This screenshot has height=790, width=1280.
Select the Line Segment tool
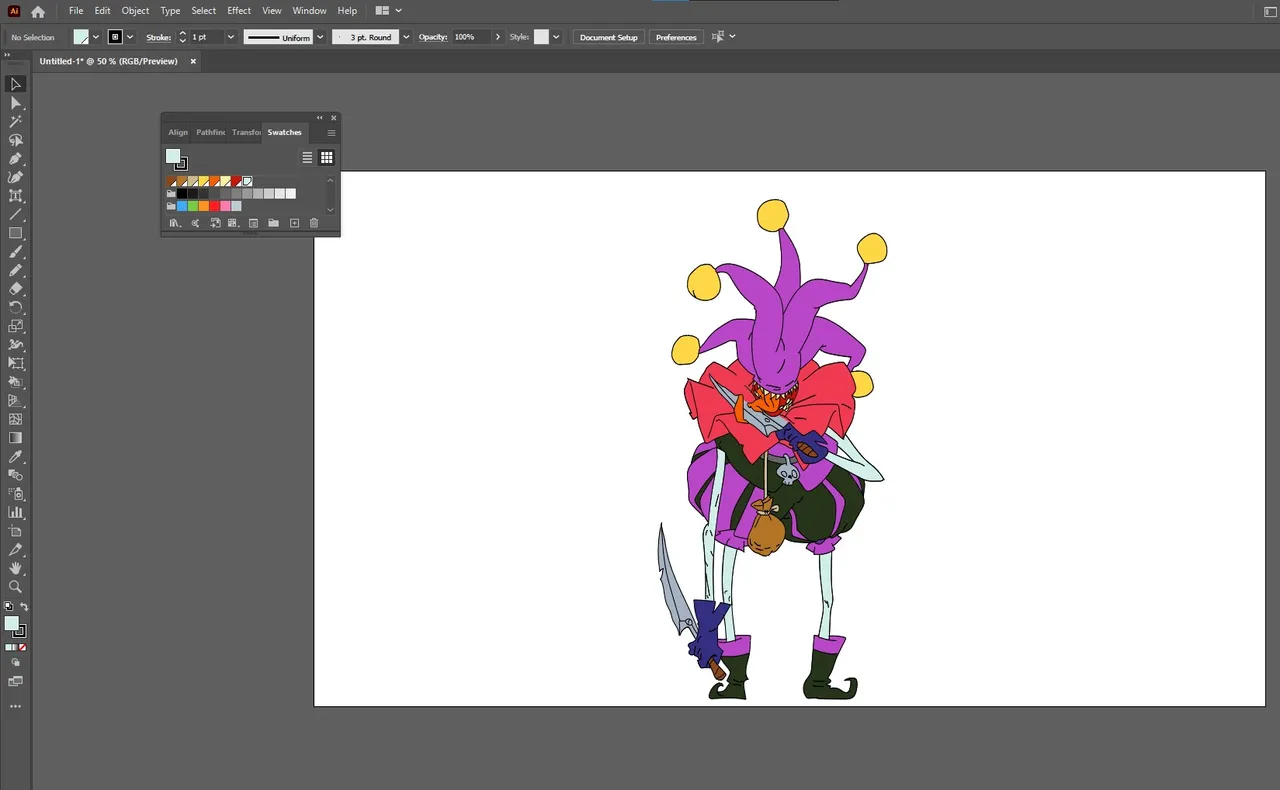[15, 215]
